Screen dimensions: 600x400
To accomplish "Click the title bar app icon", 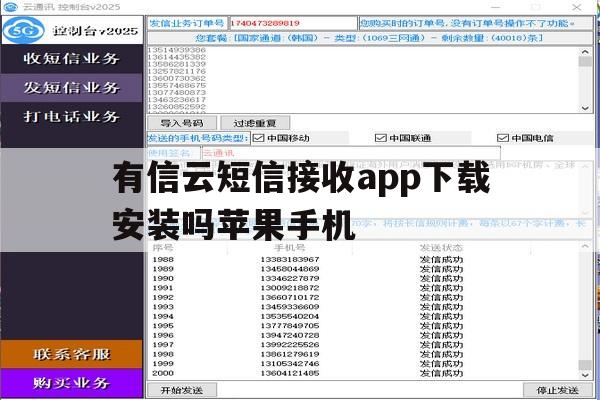I will [x=10, y=7].
